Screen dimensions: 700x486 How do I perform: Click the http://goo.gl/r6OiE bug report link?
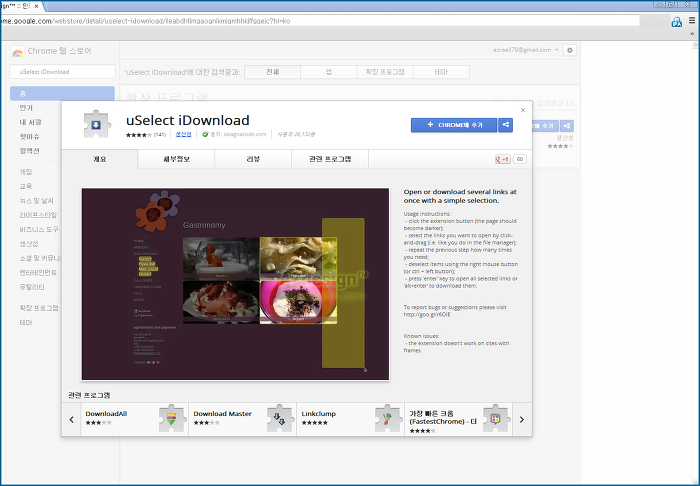point(427,314)
